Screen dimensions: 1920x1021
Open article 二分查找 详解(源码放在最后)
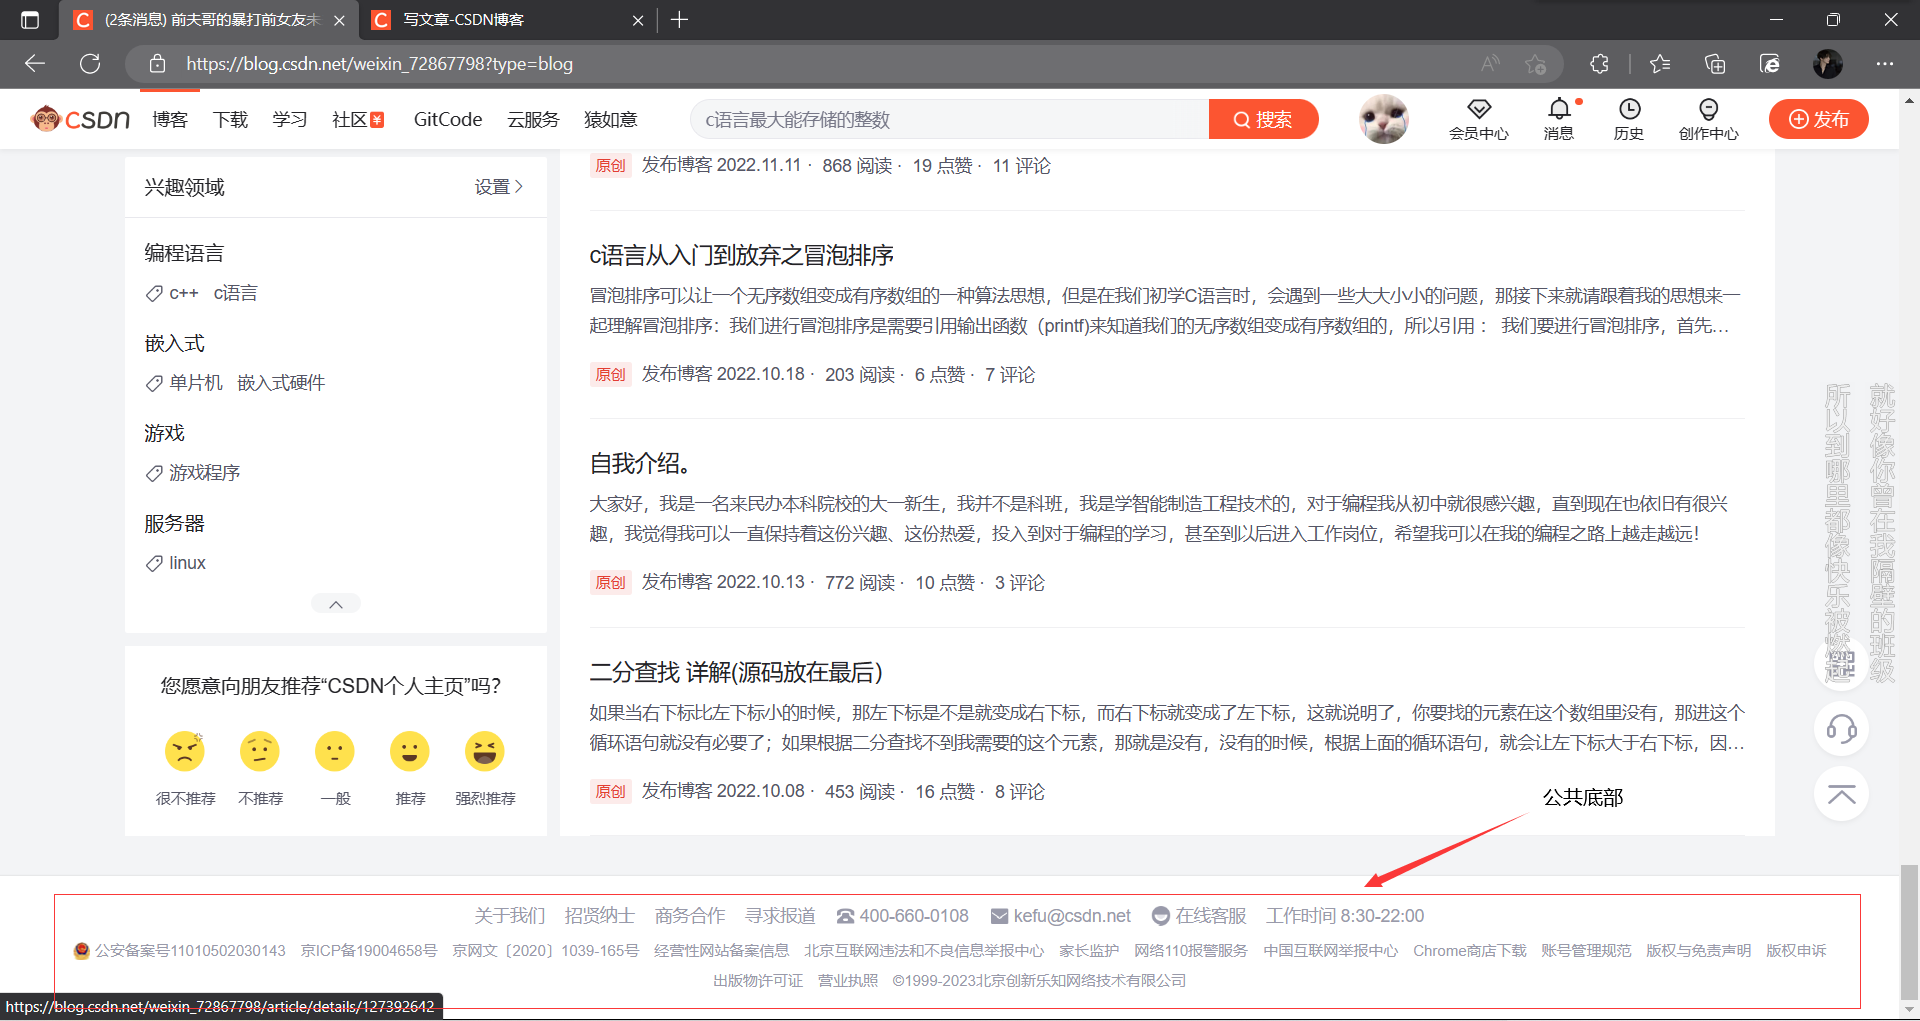click(x=736, y=673)
